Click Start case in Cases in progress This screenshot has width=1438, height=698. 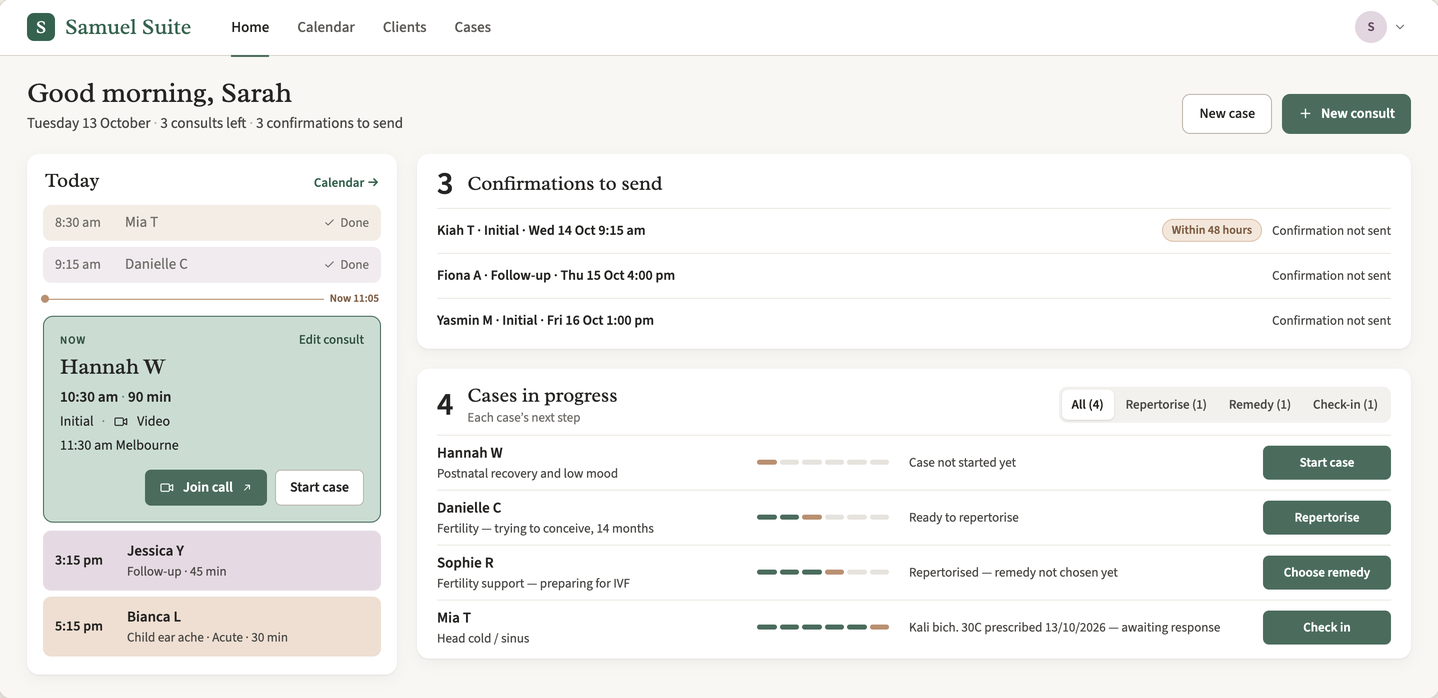click(1327, 463)
